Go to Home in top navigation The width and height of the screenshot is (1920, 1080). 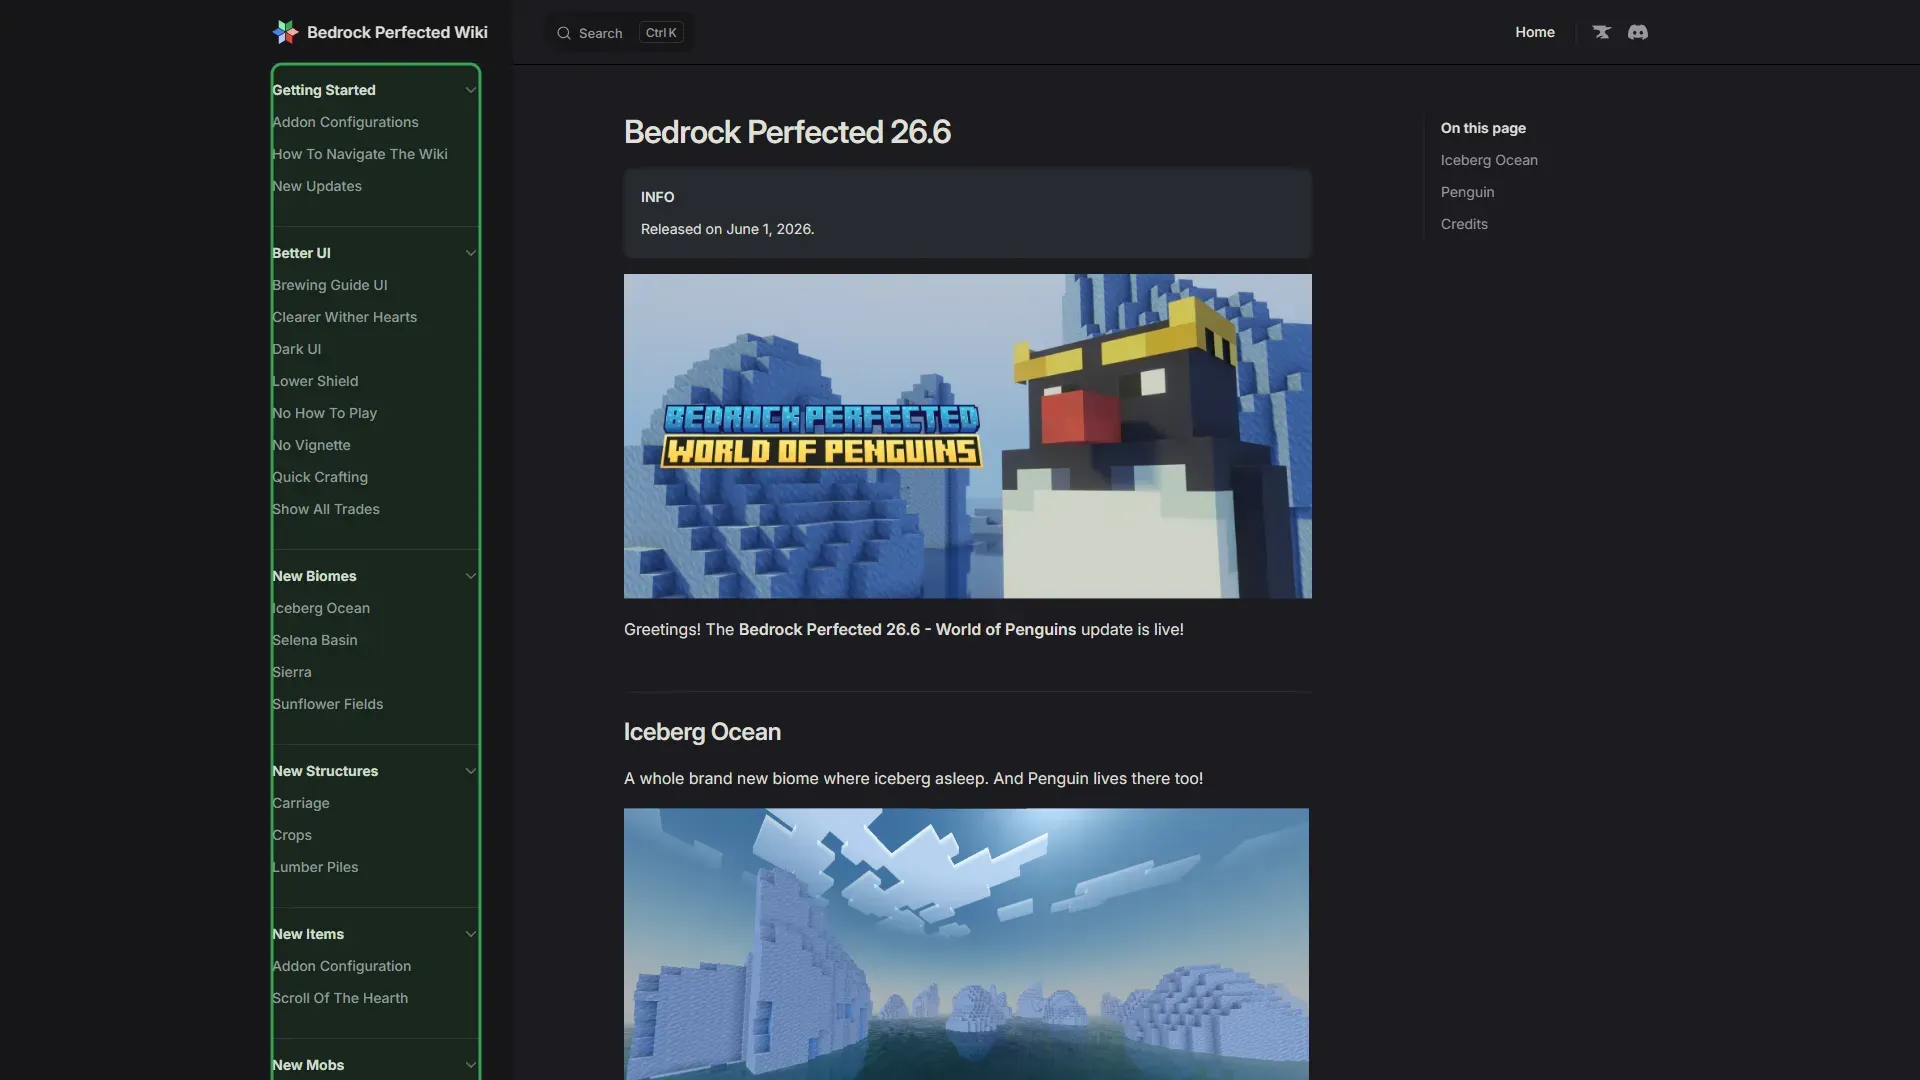(x=1535, y=32)
